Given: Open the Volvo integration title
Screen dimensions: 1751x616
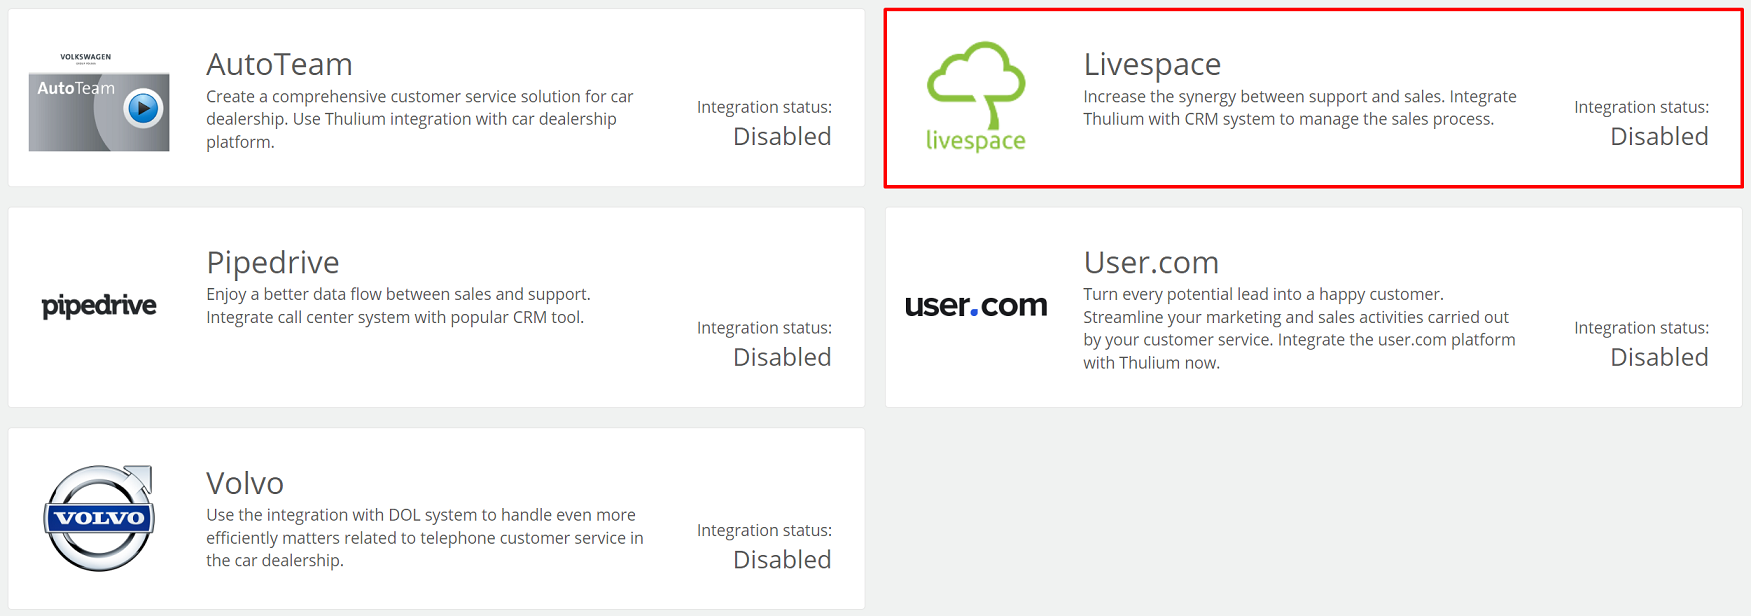Looking at the screenshot, I should point(245,483).
